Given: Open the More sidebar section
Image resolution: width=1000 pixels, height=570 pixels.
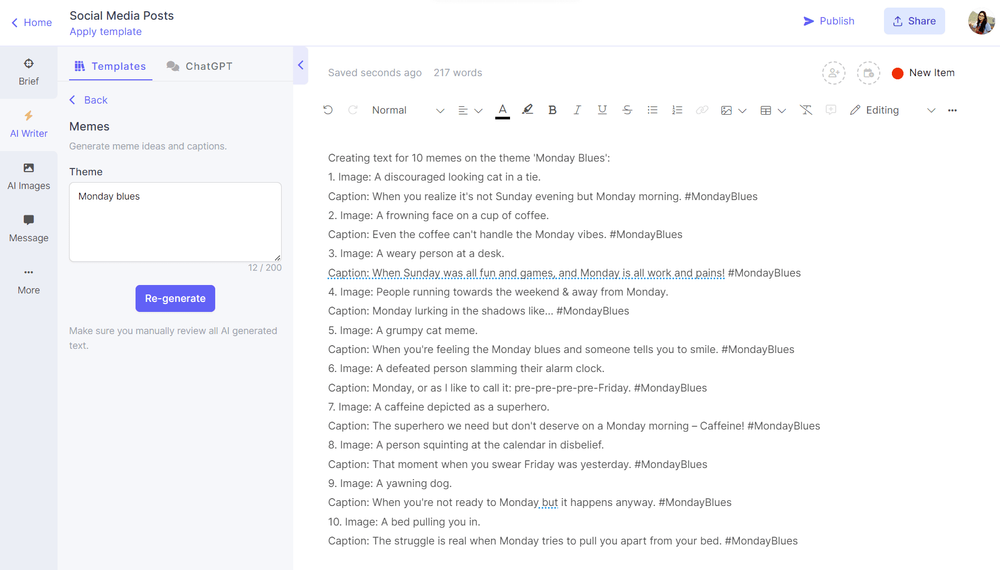Looking at the screenshot, I should click(x=29, y=281).
